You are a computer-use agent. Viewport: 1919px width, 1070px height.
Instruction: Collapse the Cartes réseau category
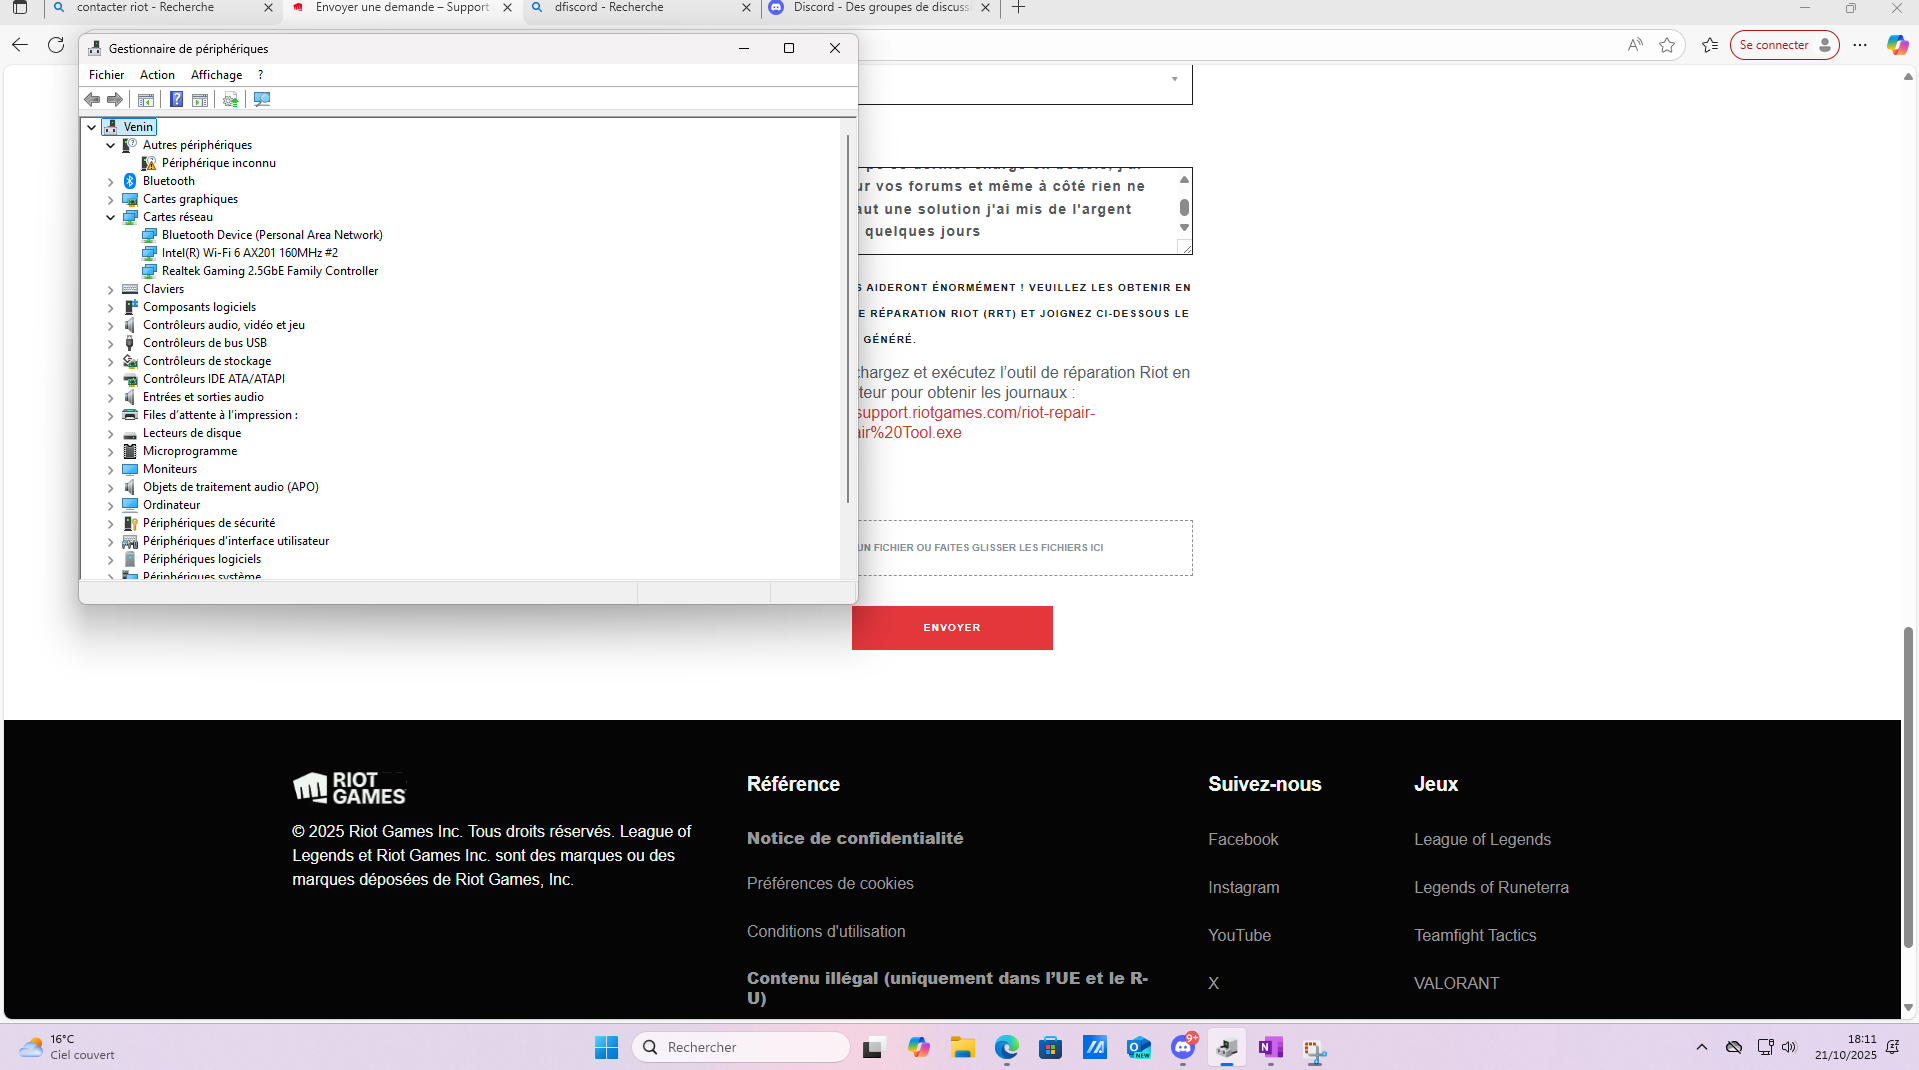point(111,217)
